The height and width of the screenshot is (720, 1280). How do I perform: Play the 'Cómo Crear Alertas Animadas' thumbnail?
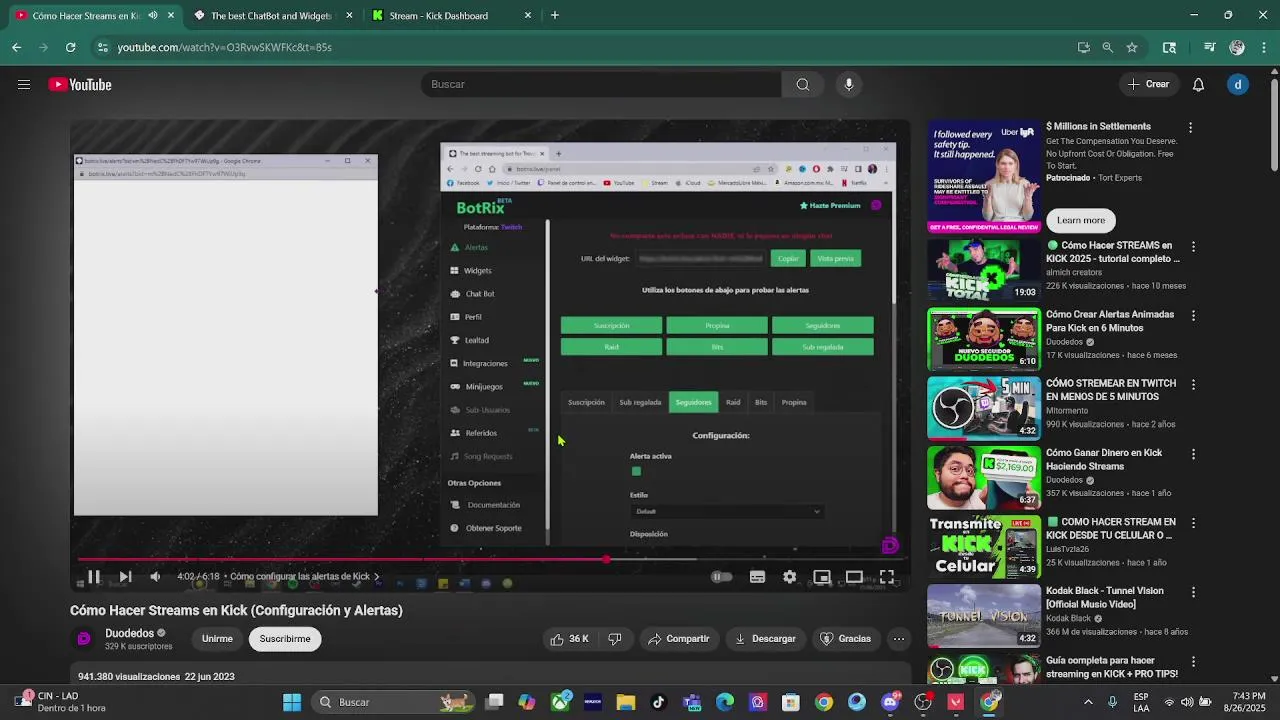tap(984, 339)
